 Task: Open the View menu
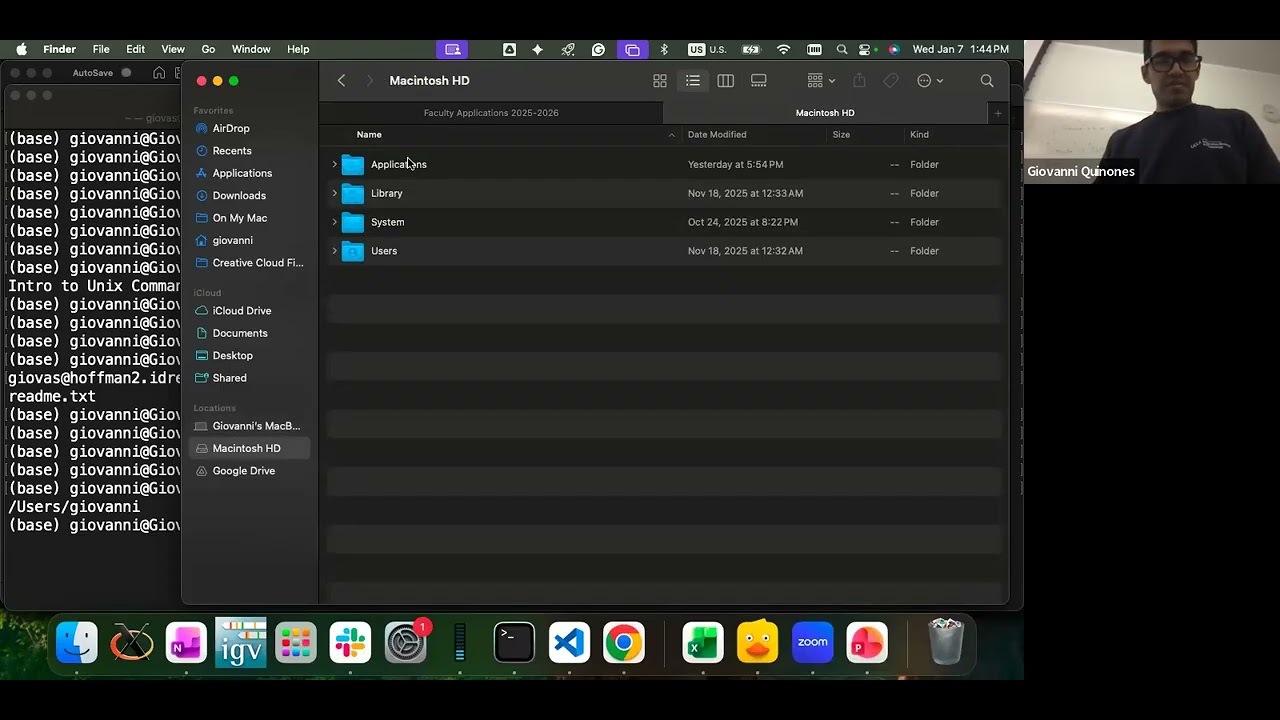(x=173, y=49)
